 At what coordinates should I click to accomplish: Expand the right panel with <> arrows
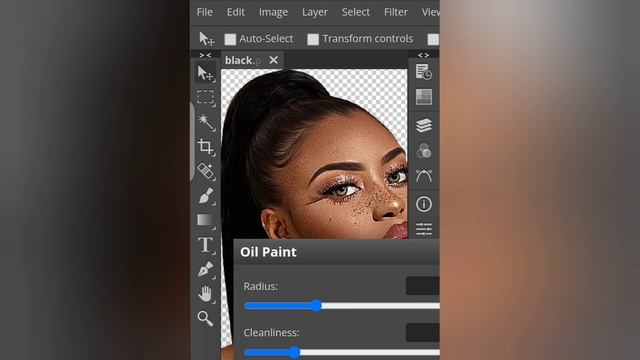tap(424, 55)
